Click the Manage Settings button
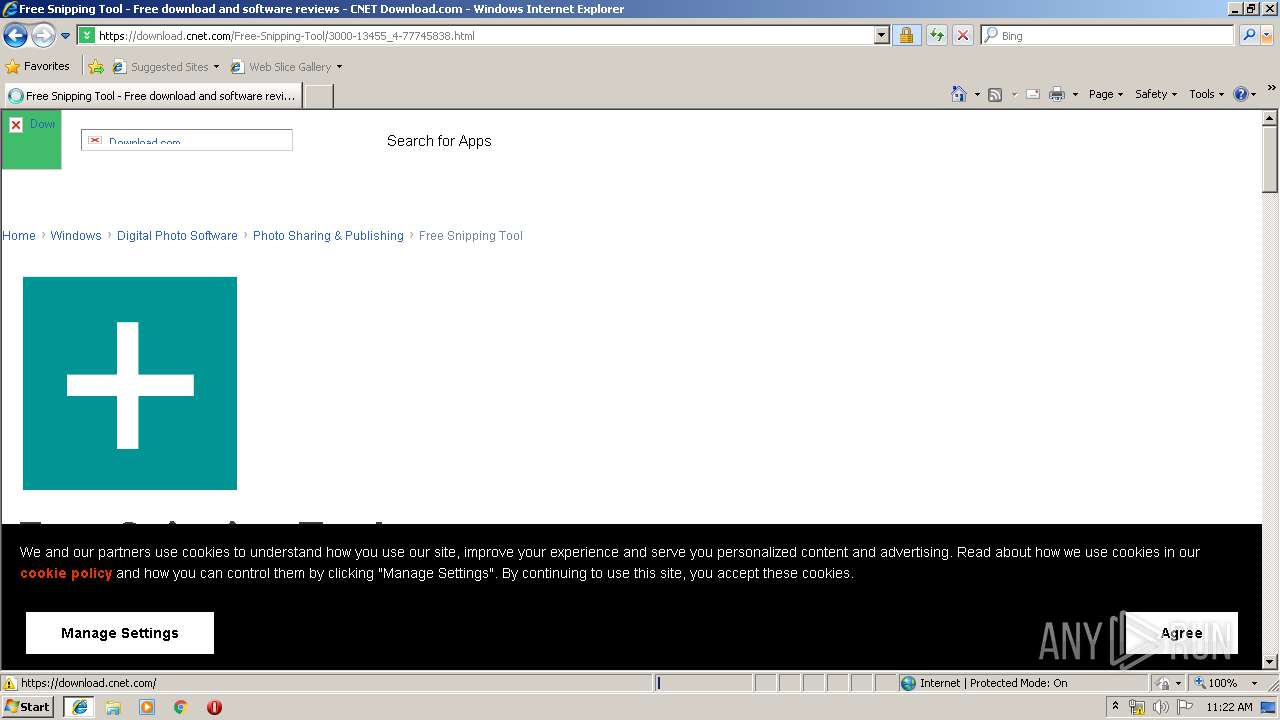Screen dimensions: 1280x720 click(x=120, y=633)
